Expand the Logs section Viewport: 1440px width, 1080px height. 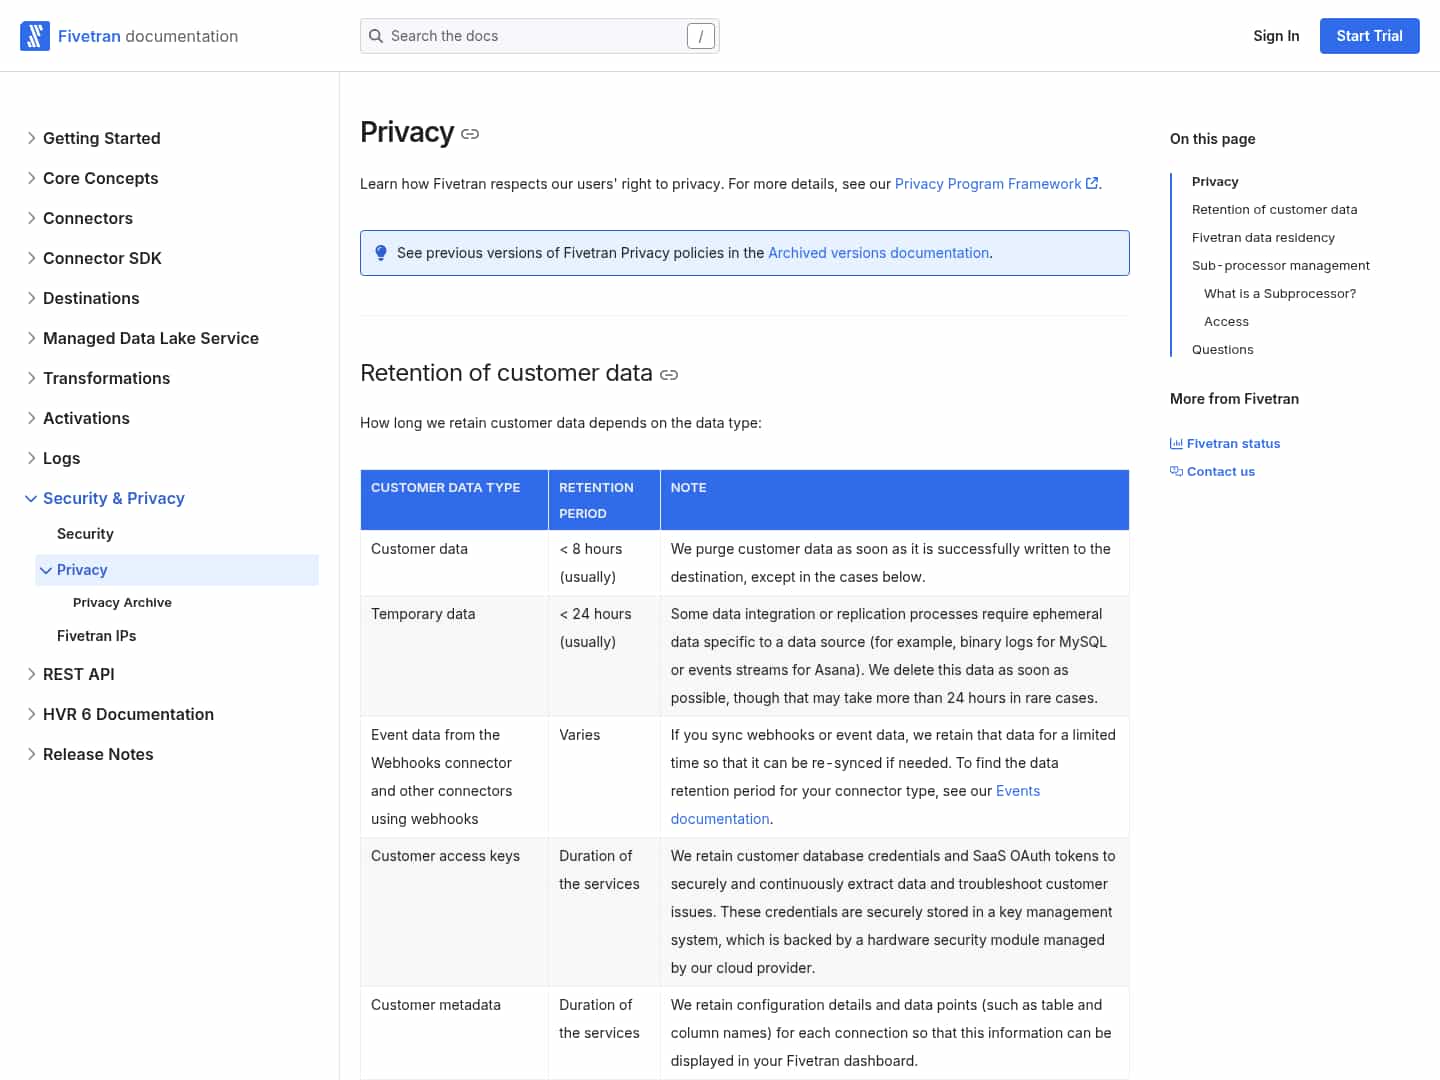(x=32, y=458)
